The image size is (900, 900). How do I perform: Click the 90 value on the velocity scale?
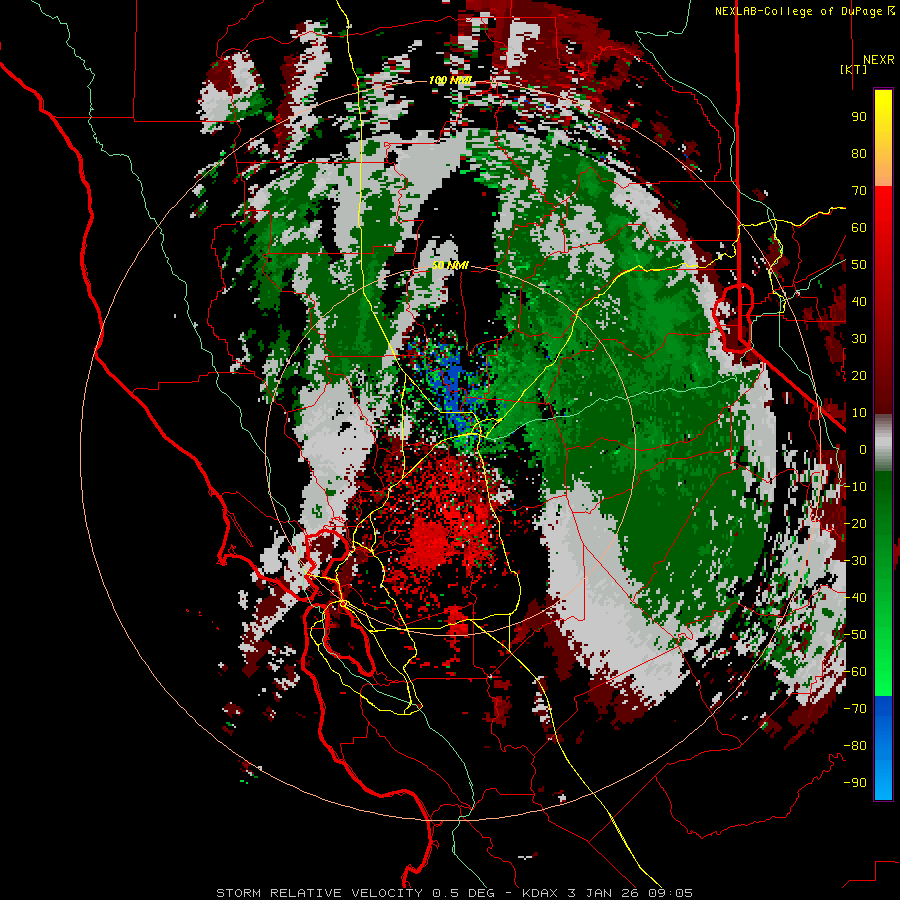[x=859, y=117]
